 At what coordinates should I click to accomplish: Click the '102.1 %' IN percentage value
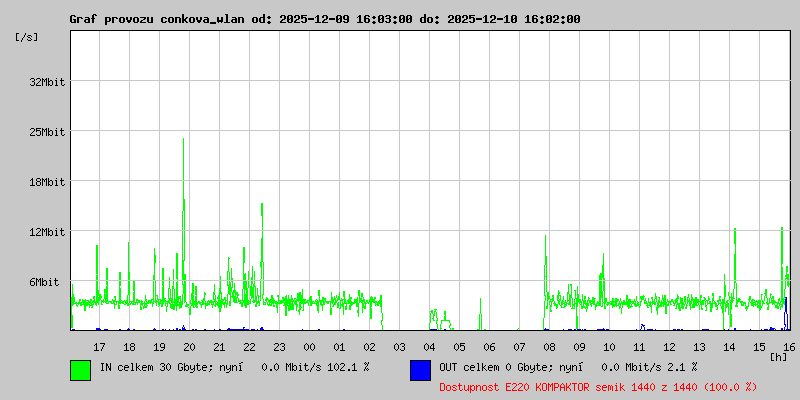tap(348, 367)
